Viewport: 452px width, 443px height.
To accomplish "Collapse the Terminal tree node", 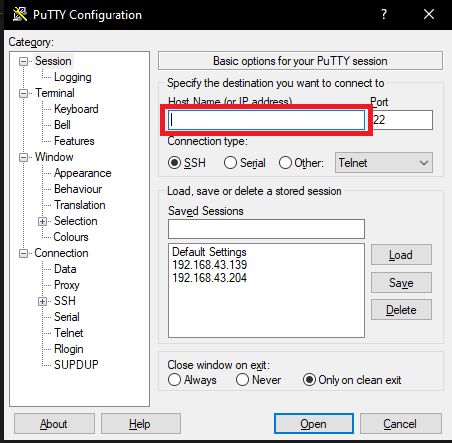I will [x=23, y=93].
